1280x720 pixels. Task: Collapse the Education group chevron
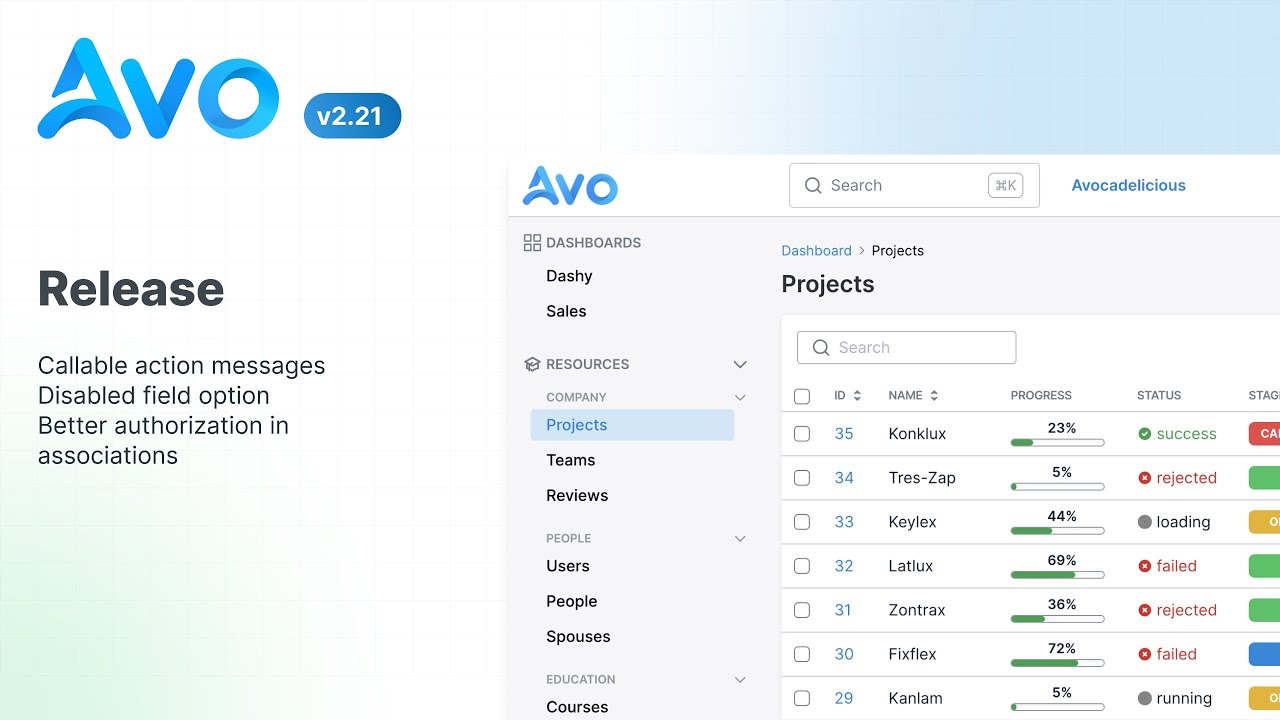pyautogui.click(x=740, y=679)
